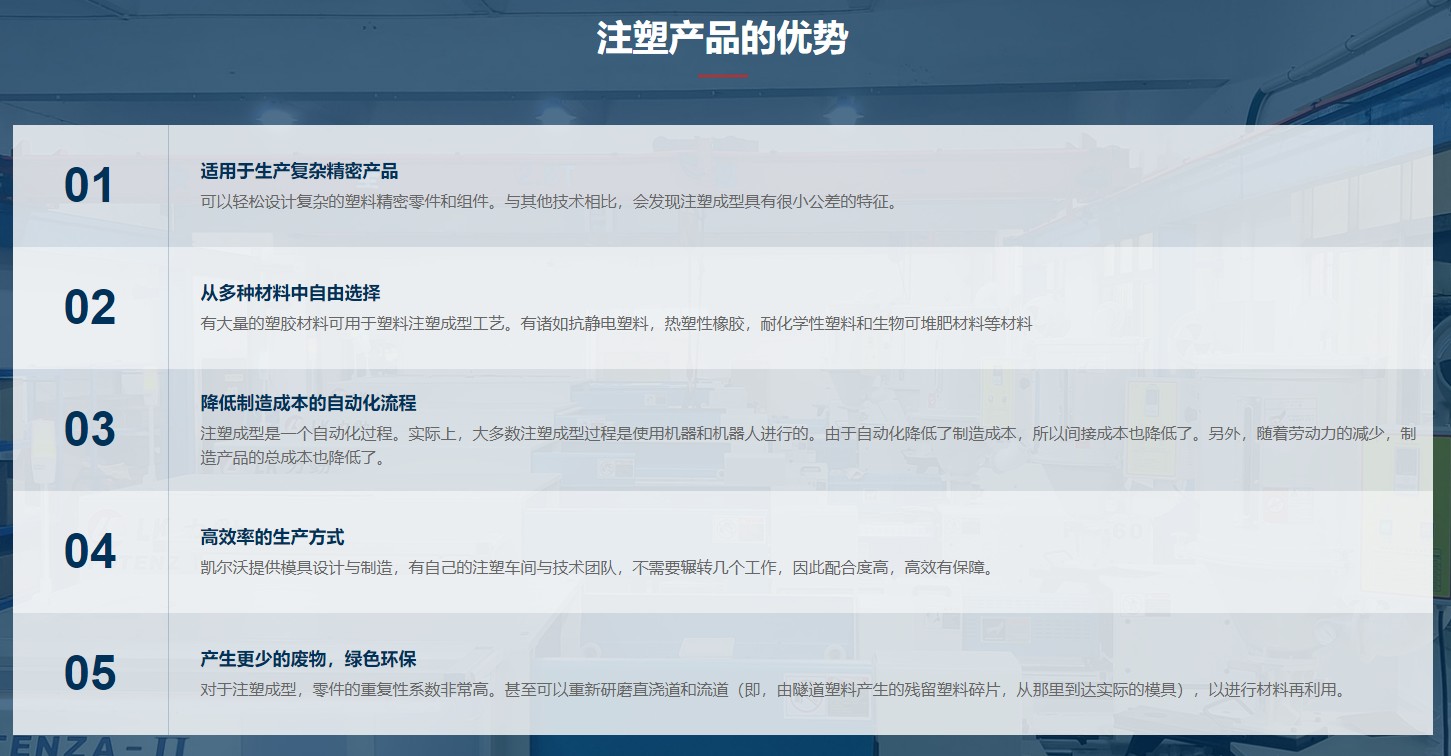
Task: Click the vertical divider right of number 04
Action: click(x=168, y=552)
